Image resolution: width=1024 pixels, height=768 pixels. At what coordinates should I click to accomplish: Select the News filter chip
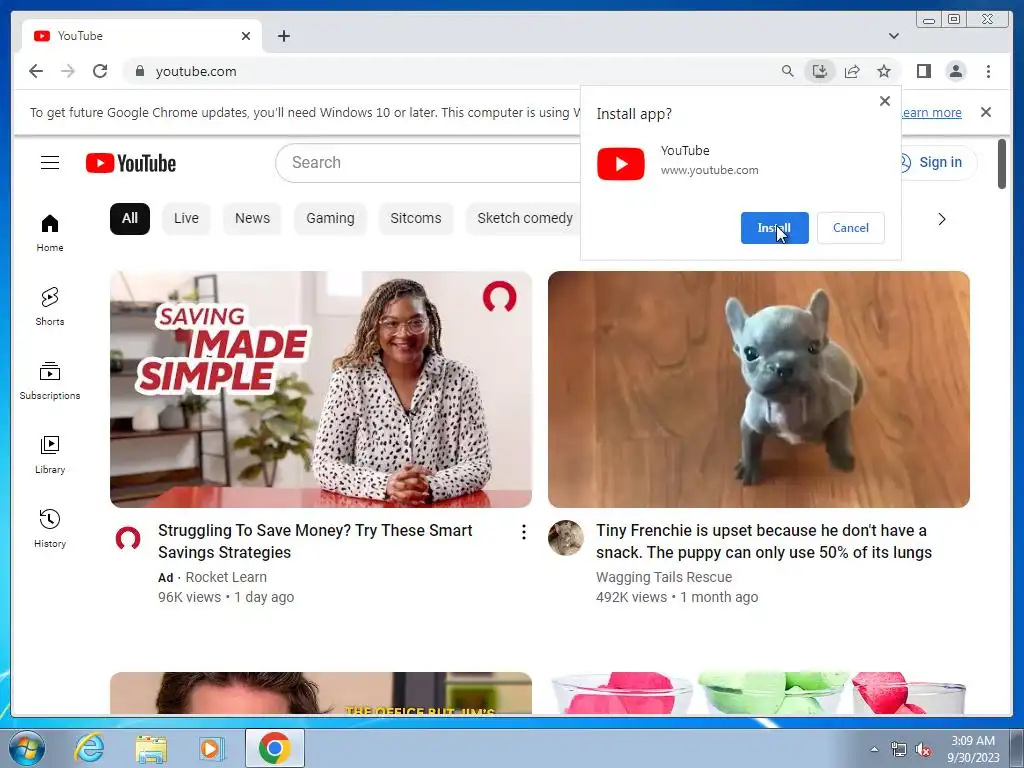pyautogui.click(x=252, y=218)
